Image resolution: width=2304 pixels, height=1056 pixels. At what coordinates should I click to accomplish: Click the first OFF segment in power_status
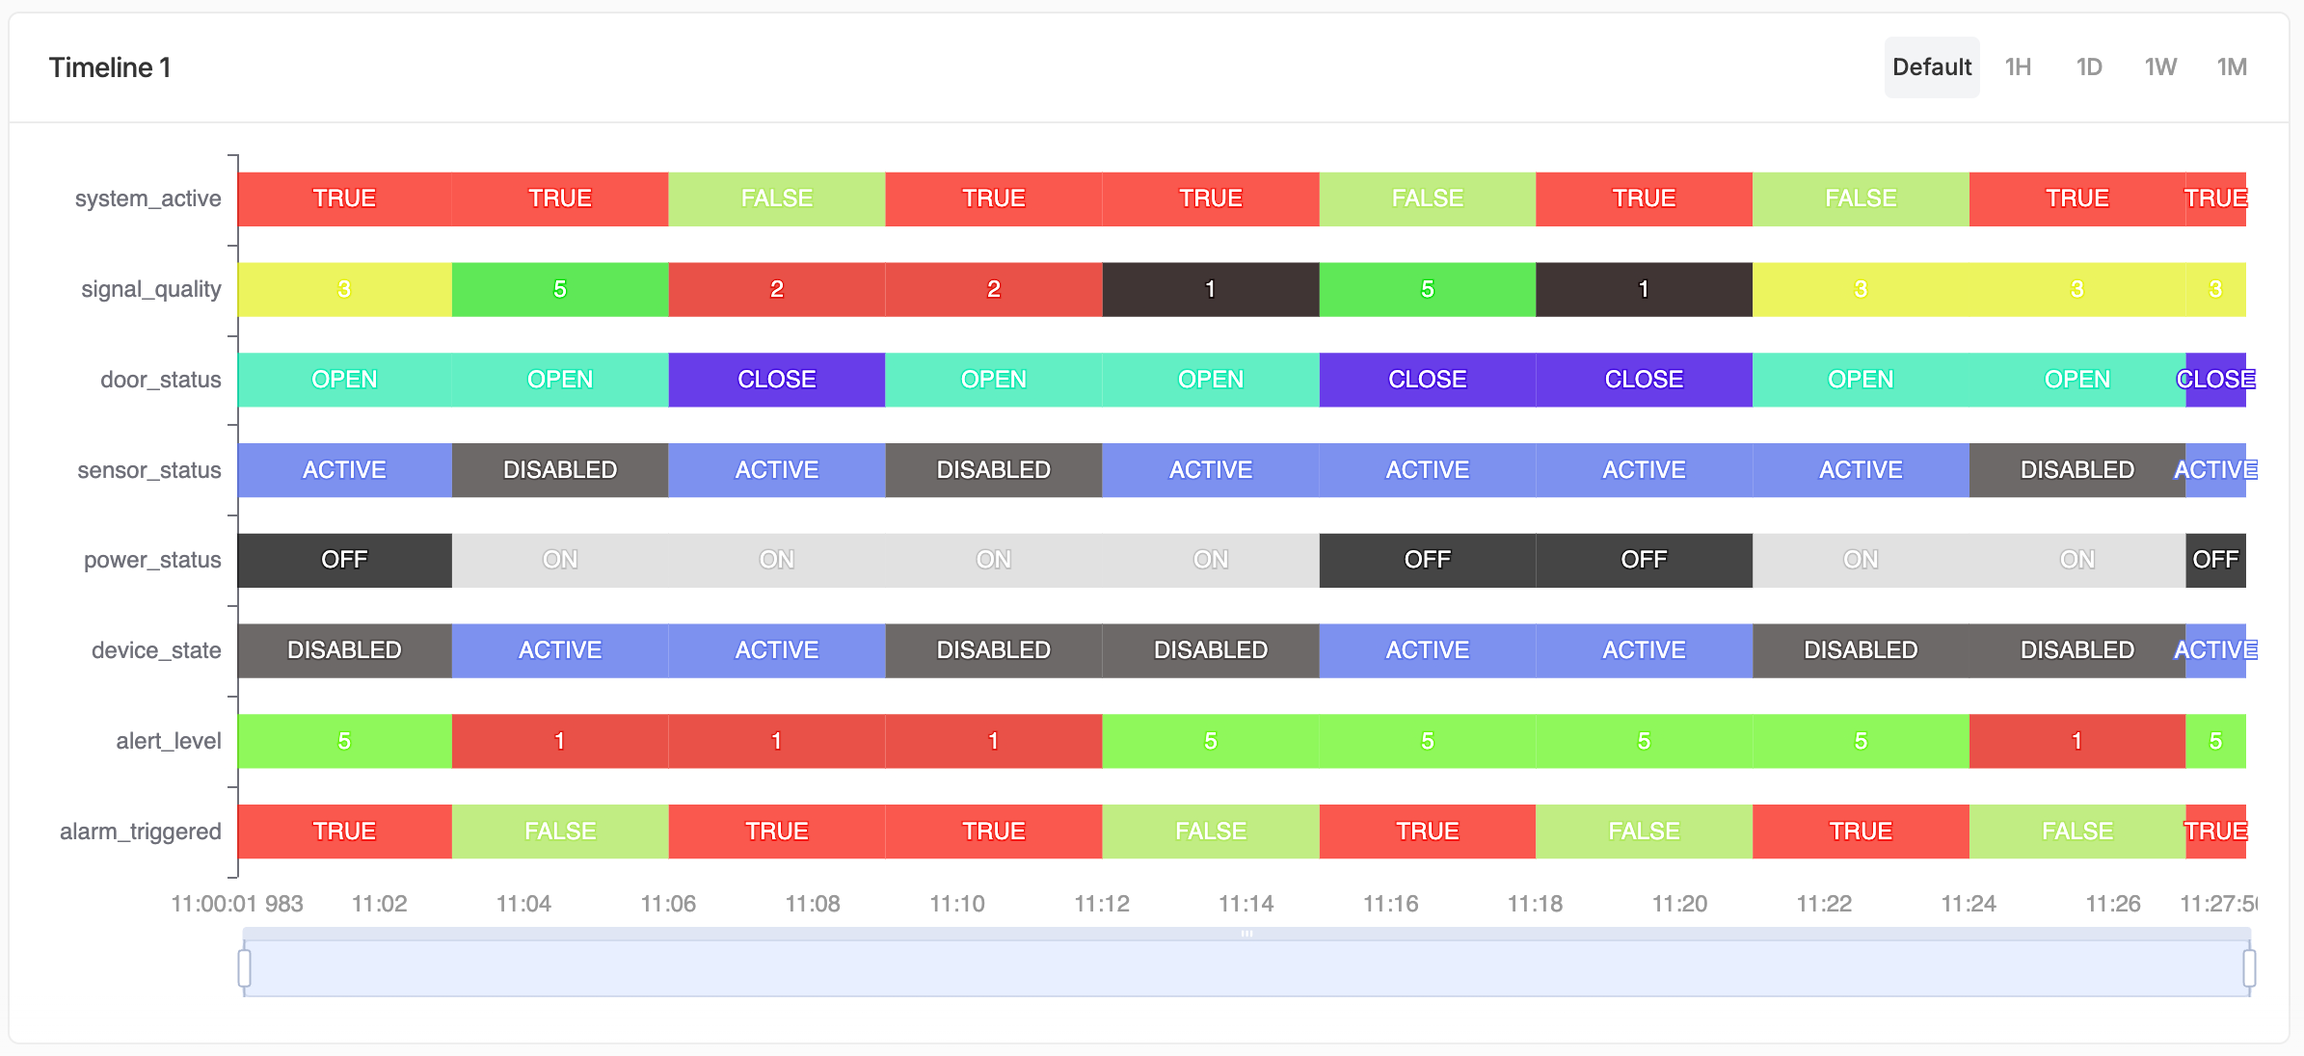click(345, 560)
